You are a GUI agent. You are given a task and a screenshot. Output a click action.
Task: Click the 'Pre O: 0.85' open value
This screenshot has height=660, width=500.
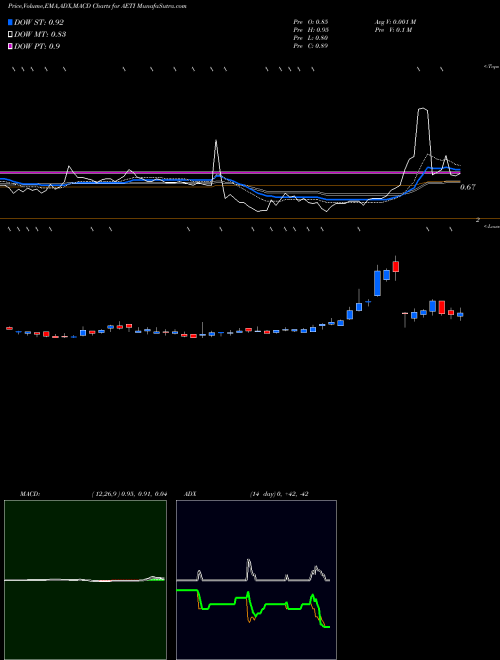coord(311,22)
